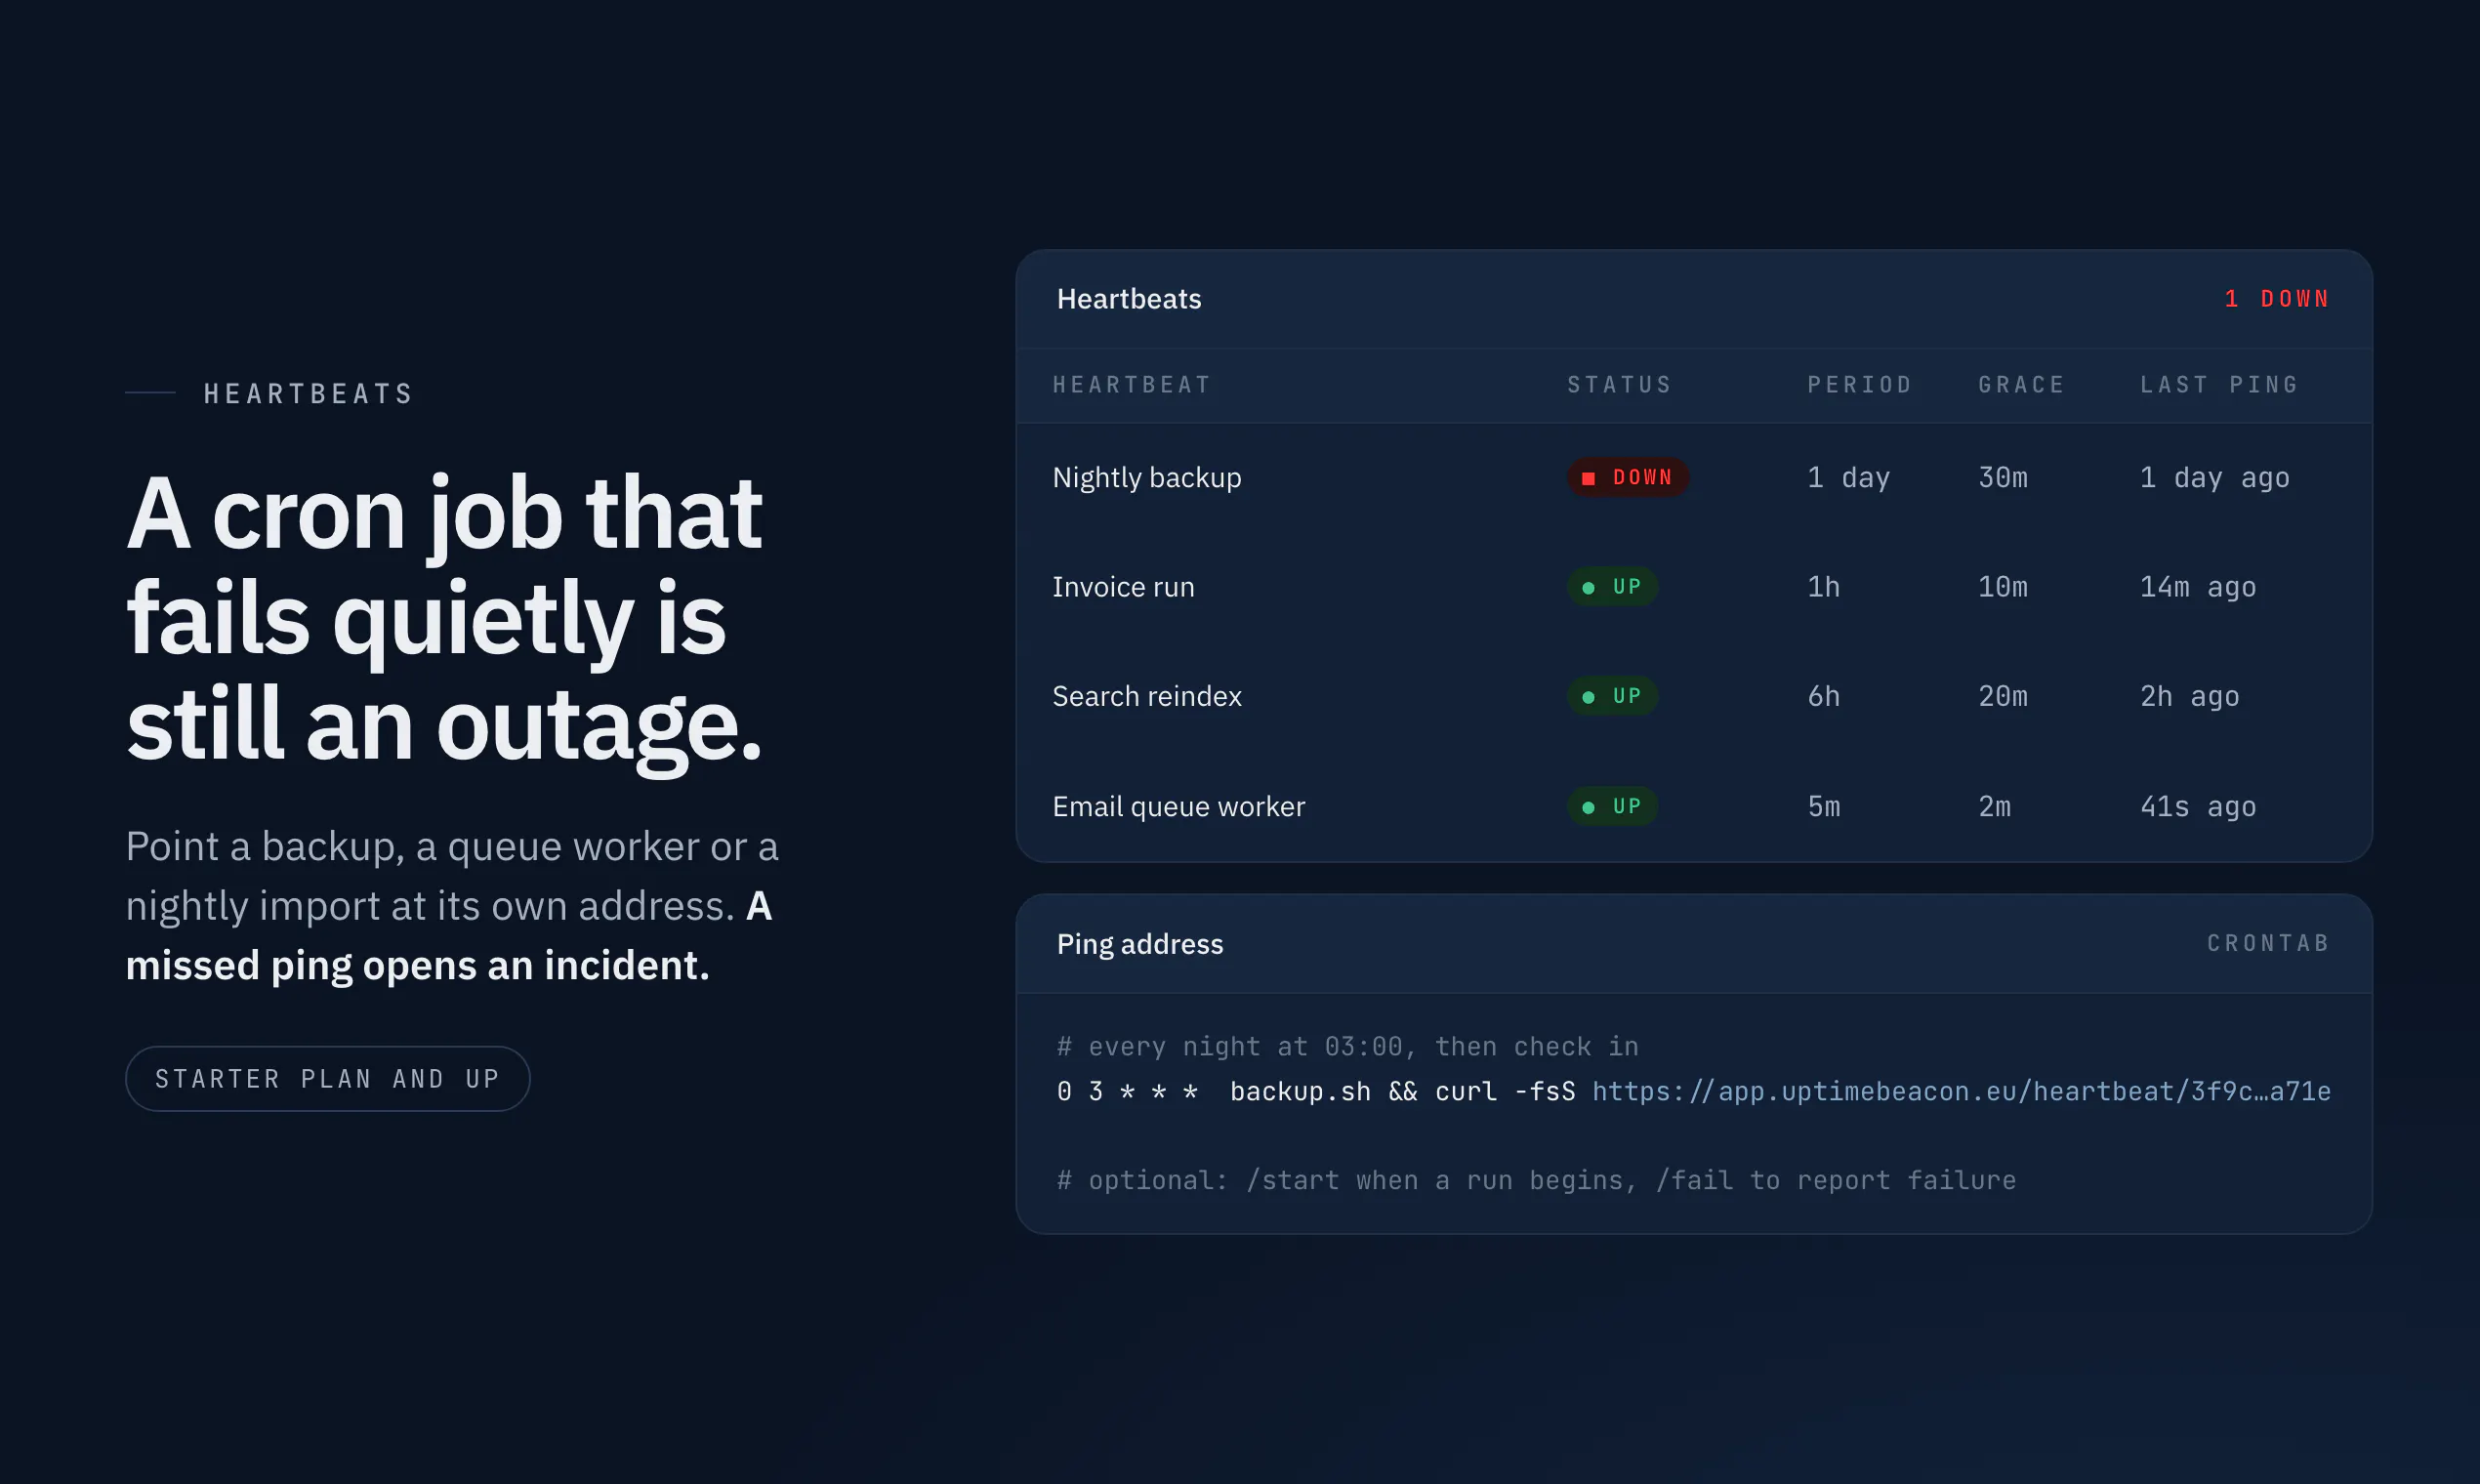The width and height of the screenshot is (2480, 1484).
Task: Click the 'Ping address' card title
Action: [x=1139, y=944]
